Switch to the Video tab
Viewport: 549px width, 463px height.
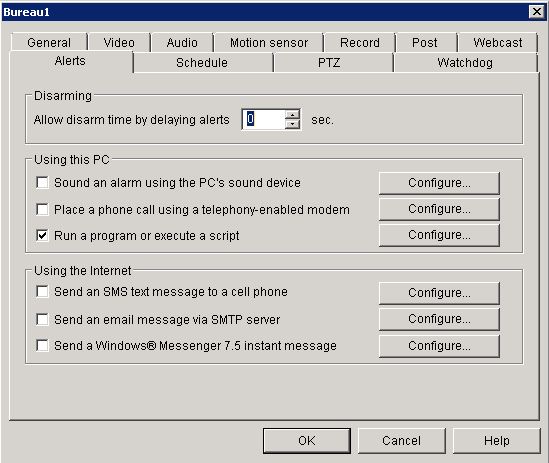click(119, 43)
